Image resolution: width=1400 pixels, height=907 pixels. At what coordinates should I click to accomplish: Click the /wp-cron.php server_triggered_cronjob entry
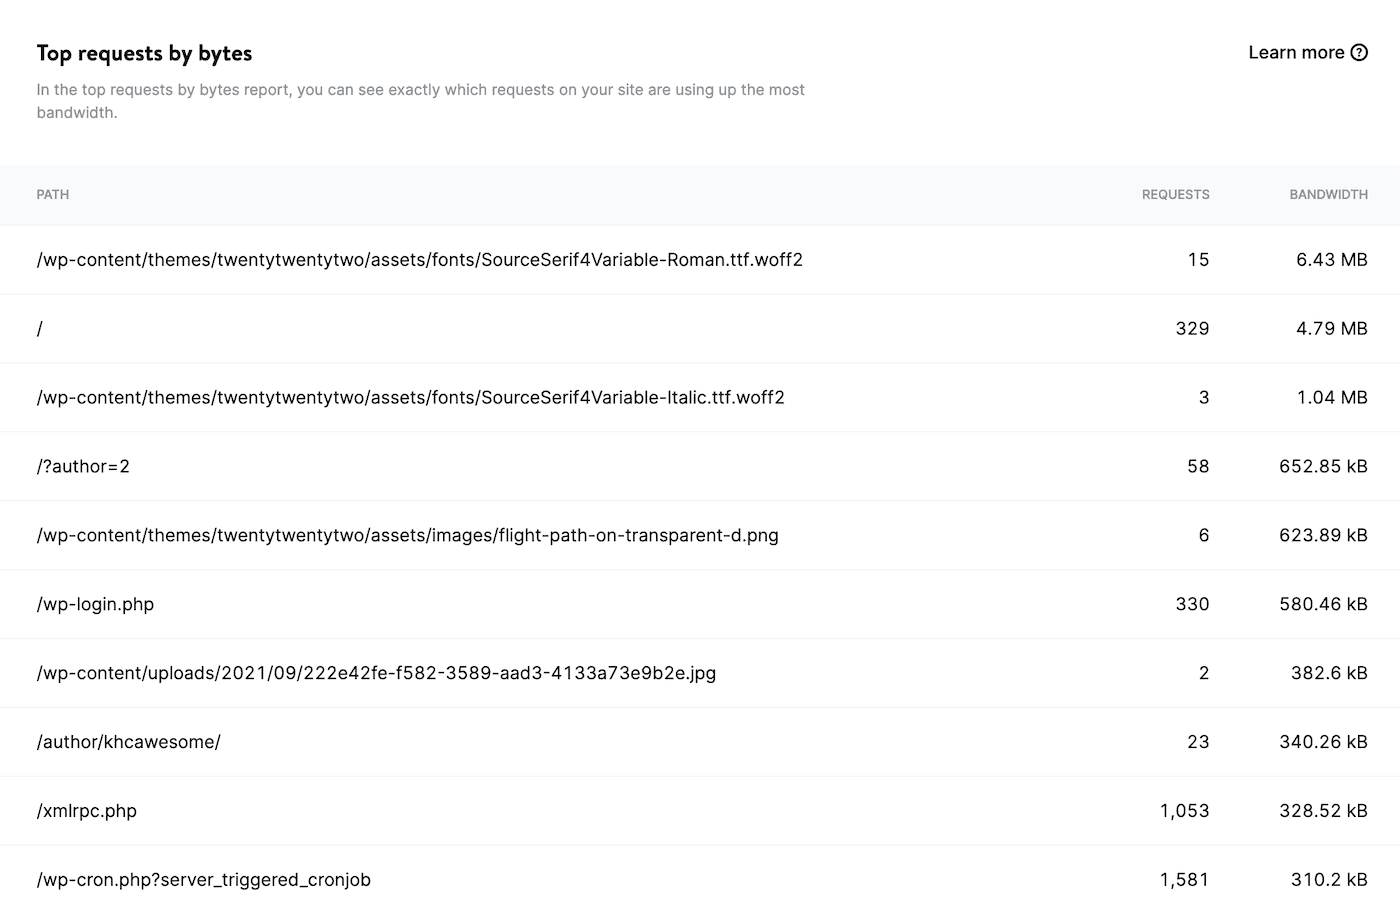click(x=203, y=880)
